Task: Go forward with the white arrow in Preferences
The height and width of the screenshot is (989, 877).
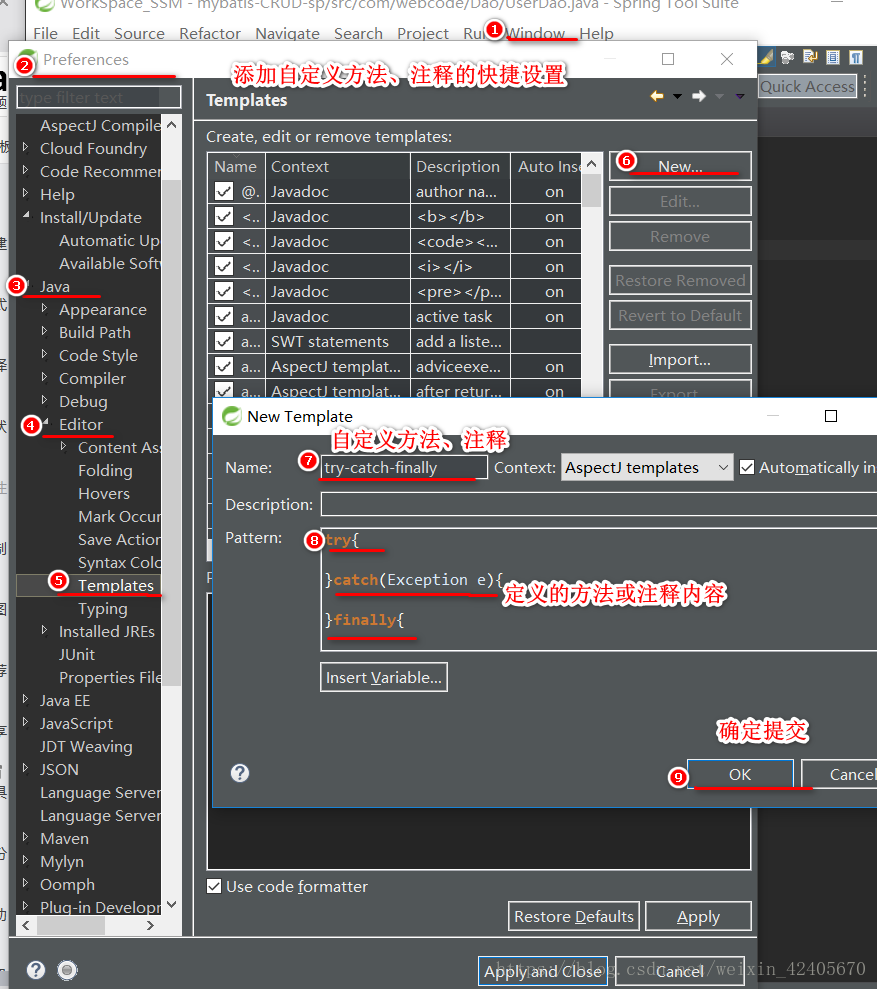Action: (698, 96)
